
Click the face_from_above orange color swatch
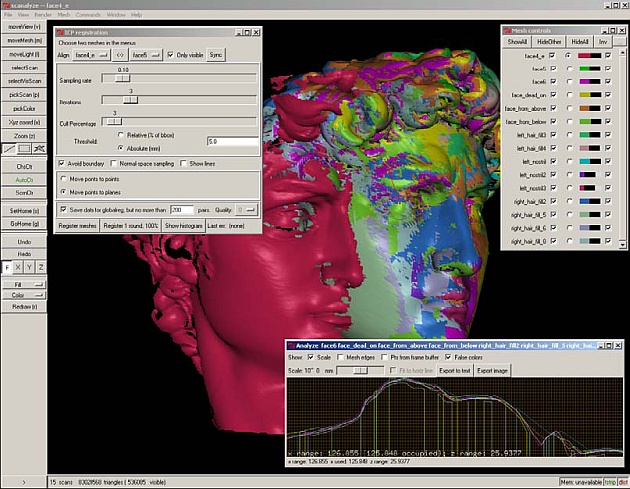[x=589, y=108]
